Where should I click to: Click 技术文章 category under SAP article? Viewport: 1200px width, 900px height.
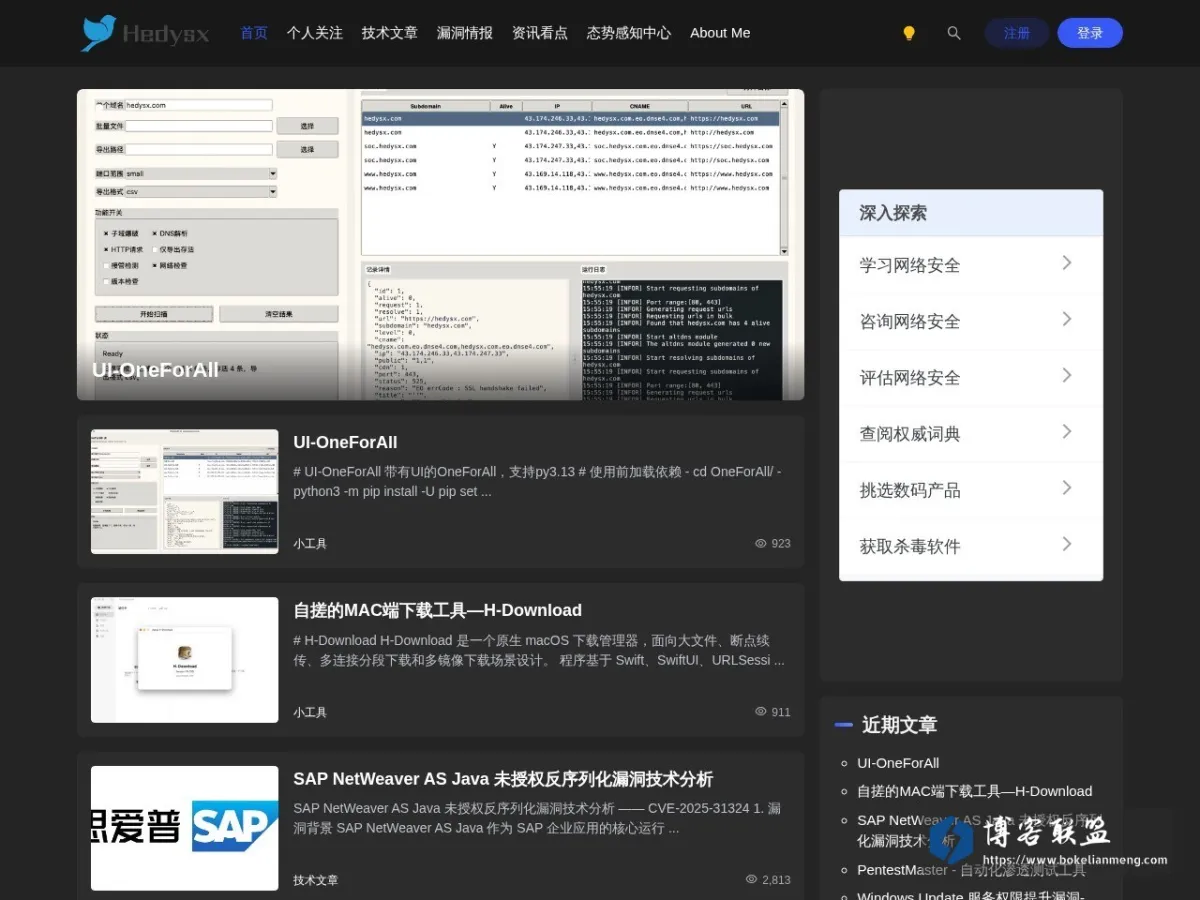pyautogui.click(x=316, y=881)
